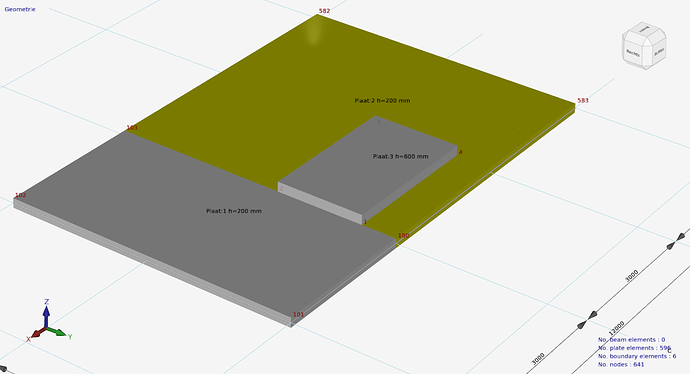Viewport: 690px width, 374px height.
Task: Click node 103 on the left edge
Action: click(132, 128)
